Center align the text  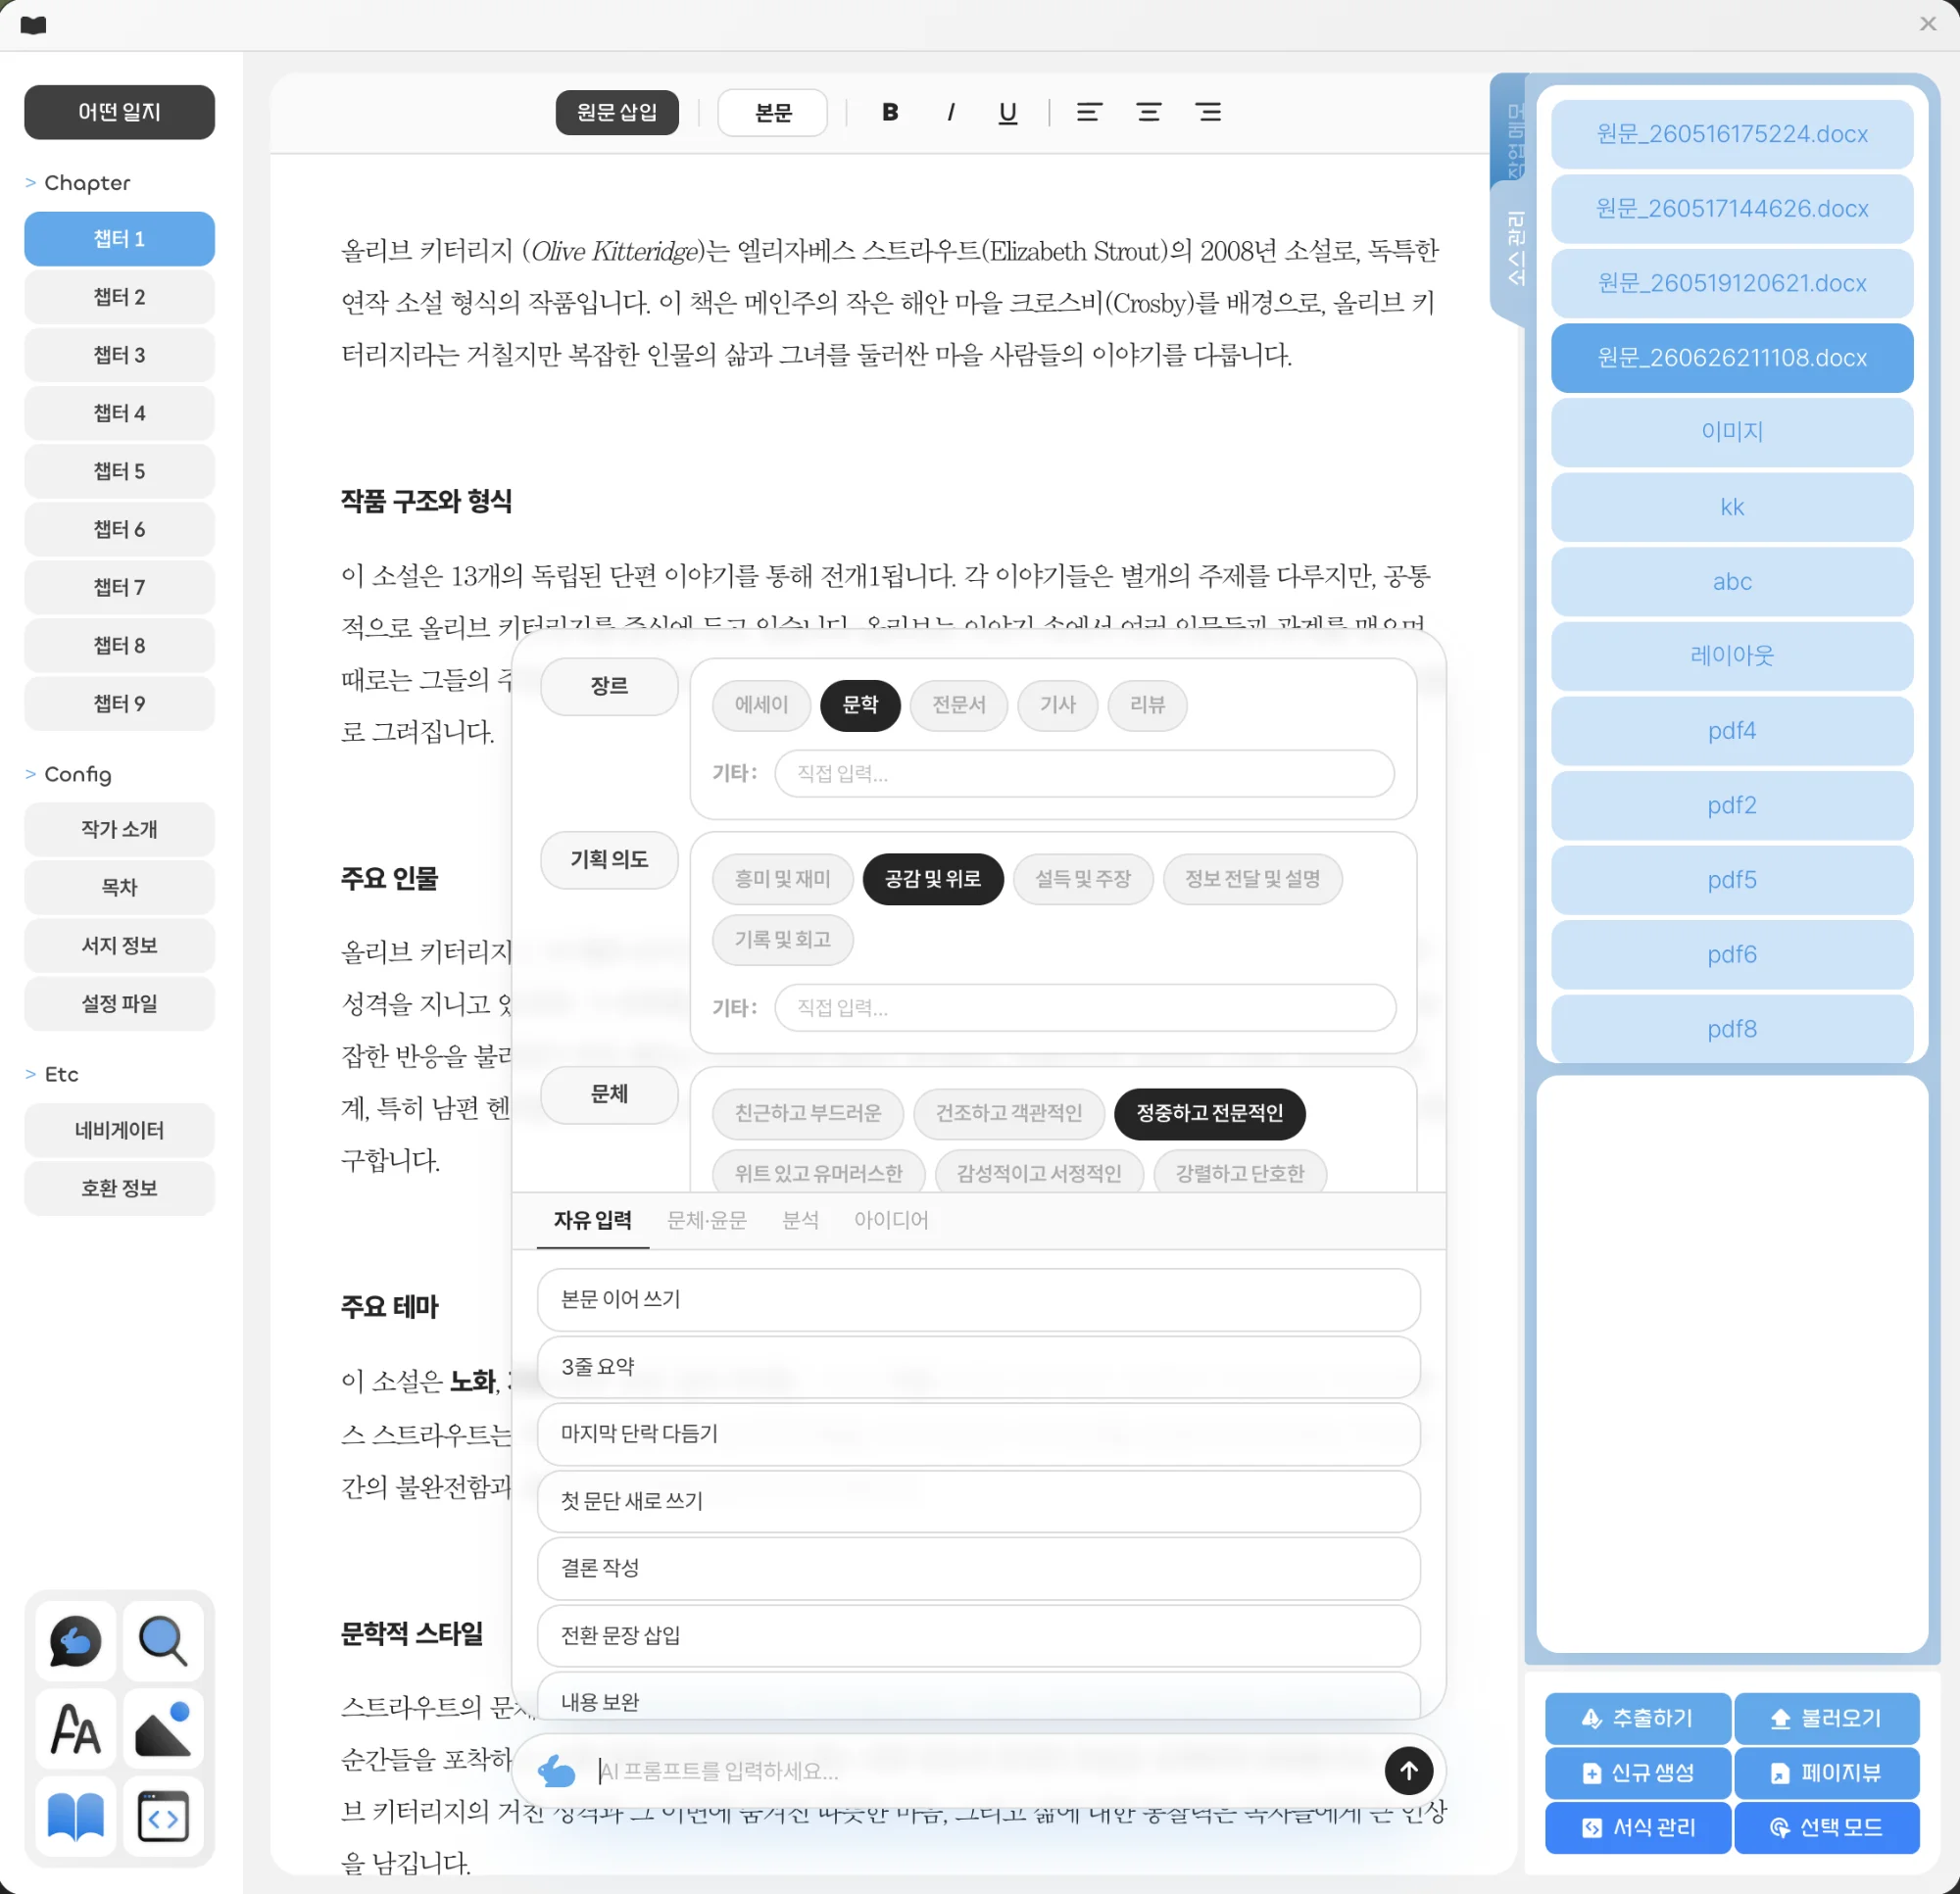point(1148,112)
